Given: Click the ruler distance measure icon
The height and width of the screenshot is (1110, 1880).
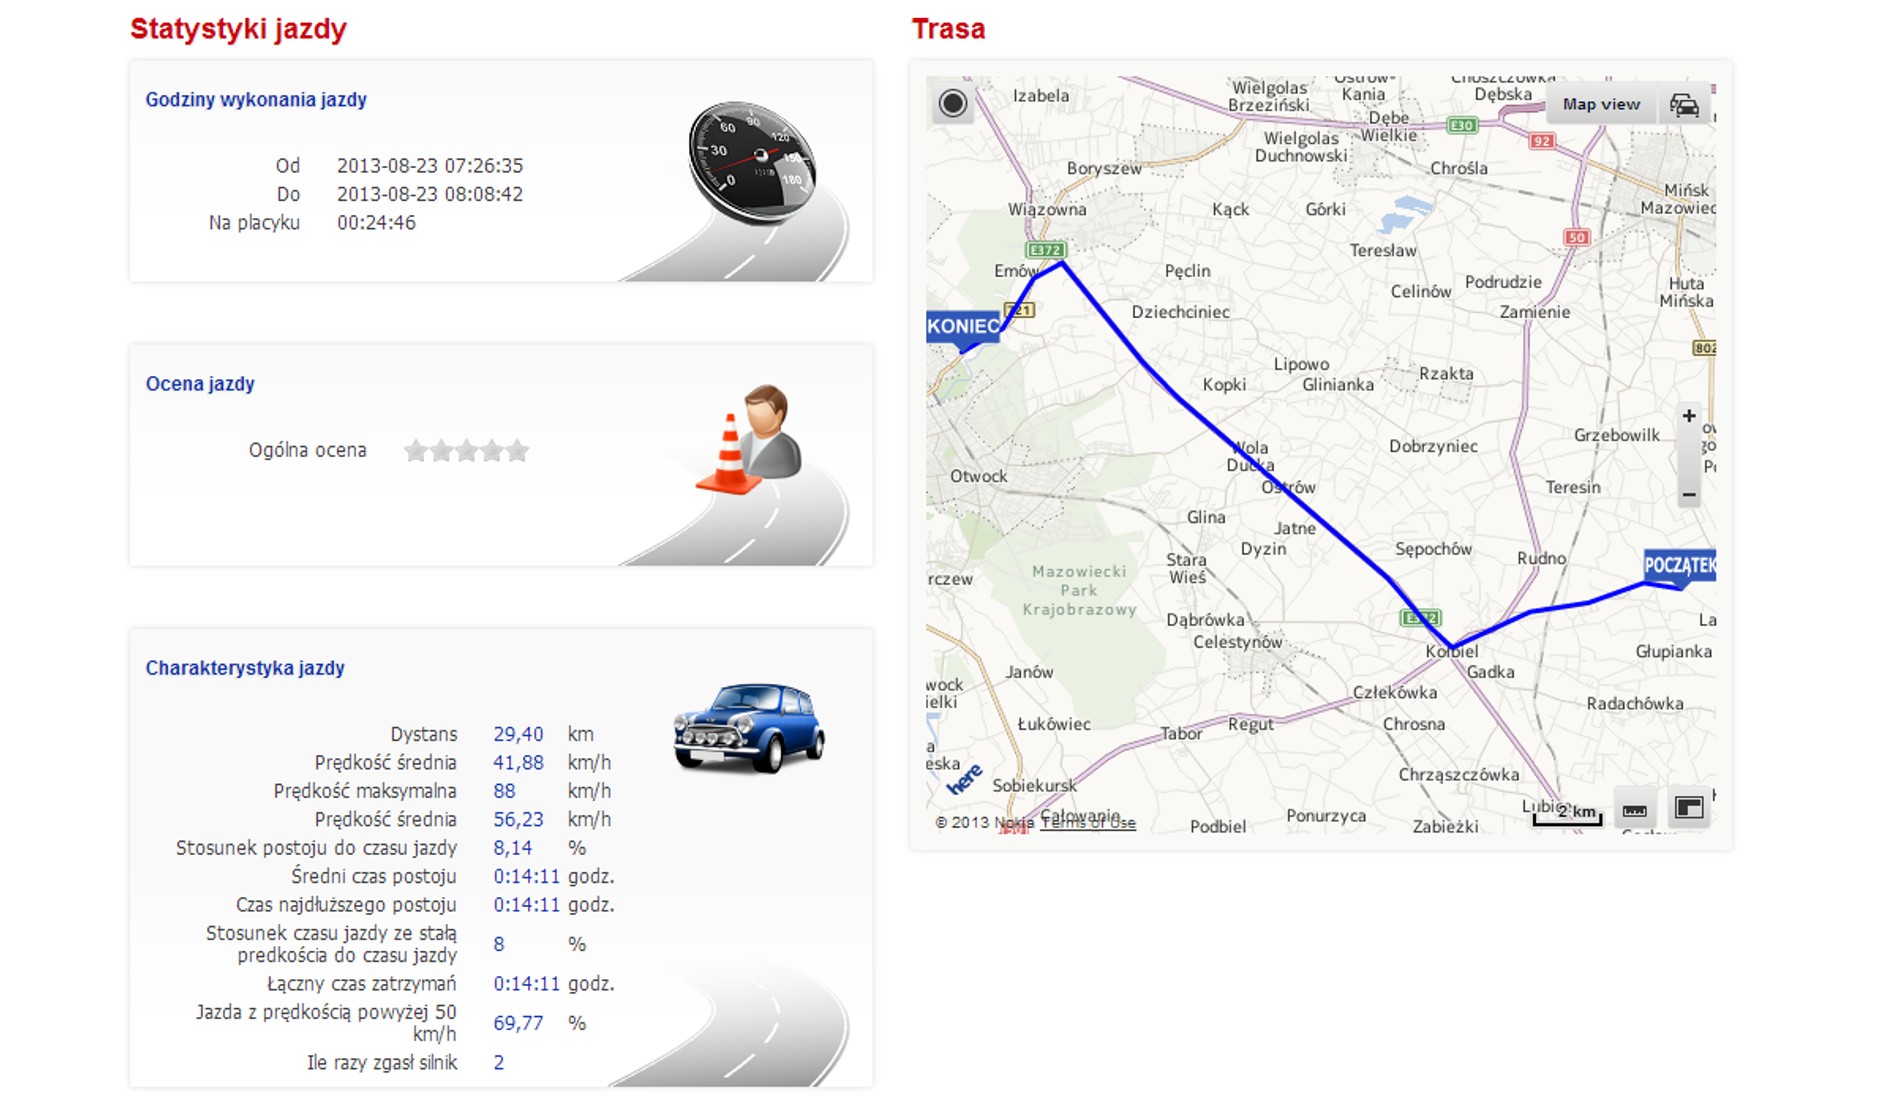Looking at the screenshot, I should tap(1634, 809).
